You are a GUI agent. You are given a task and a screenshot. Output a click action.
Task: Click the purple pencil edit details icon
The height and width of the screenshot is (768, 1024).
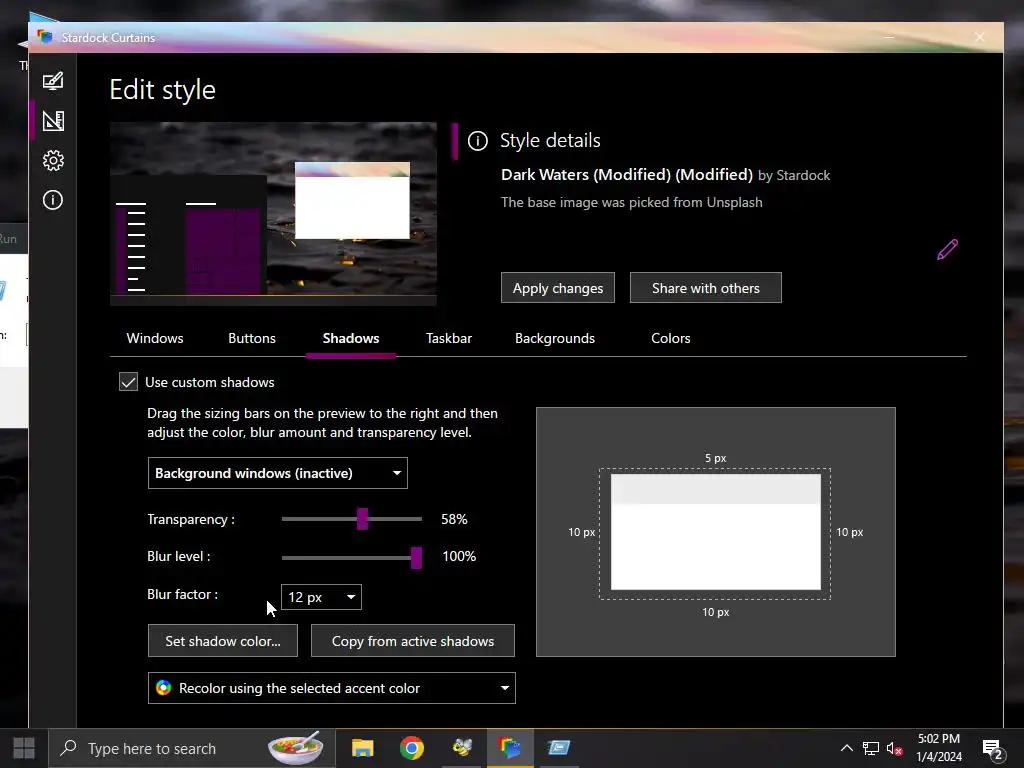click(947, 249)
